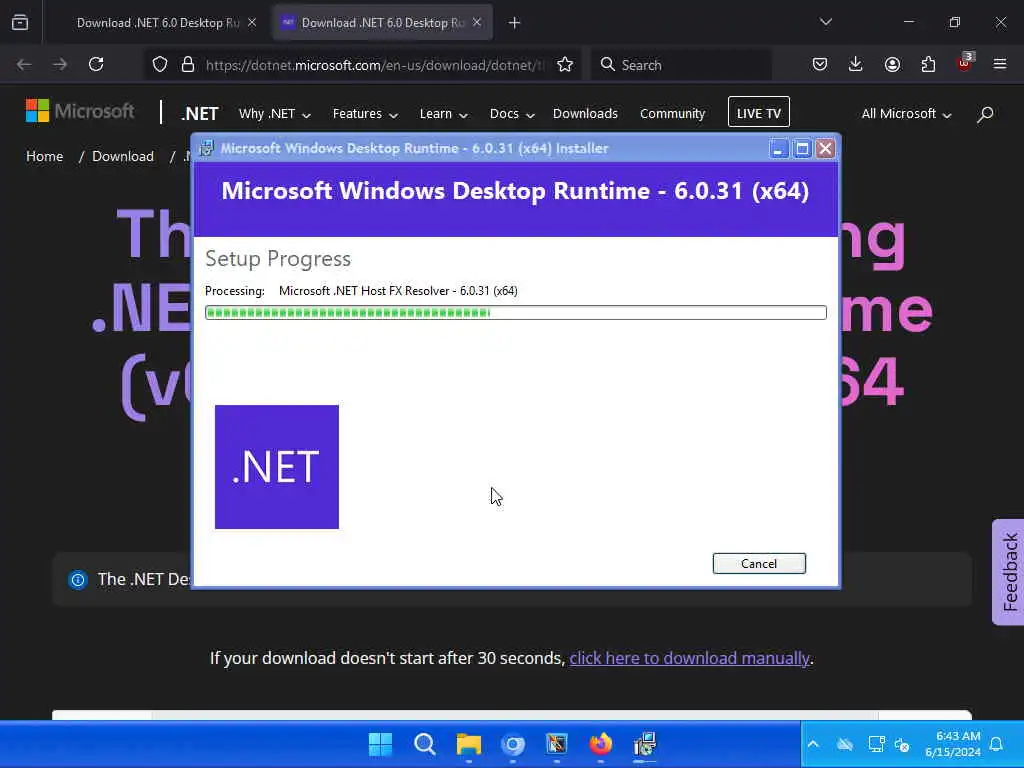Viewport: 1024px width, 768px height.
Task: Maximize the installer window
Action: tap(802, 149)
